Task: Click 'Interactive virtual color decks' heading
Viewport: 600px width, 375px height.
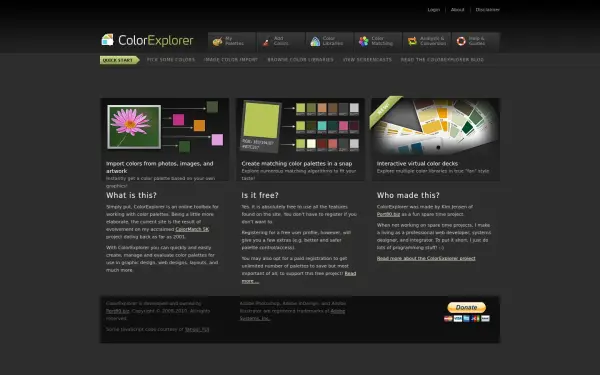Action: [x=417, y=163]
